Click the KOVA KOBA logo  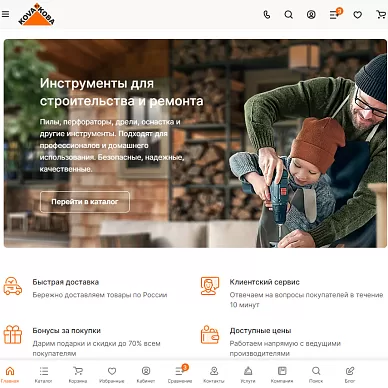36,14
